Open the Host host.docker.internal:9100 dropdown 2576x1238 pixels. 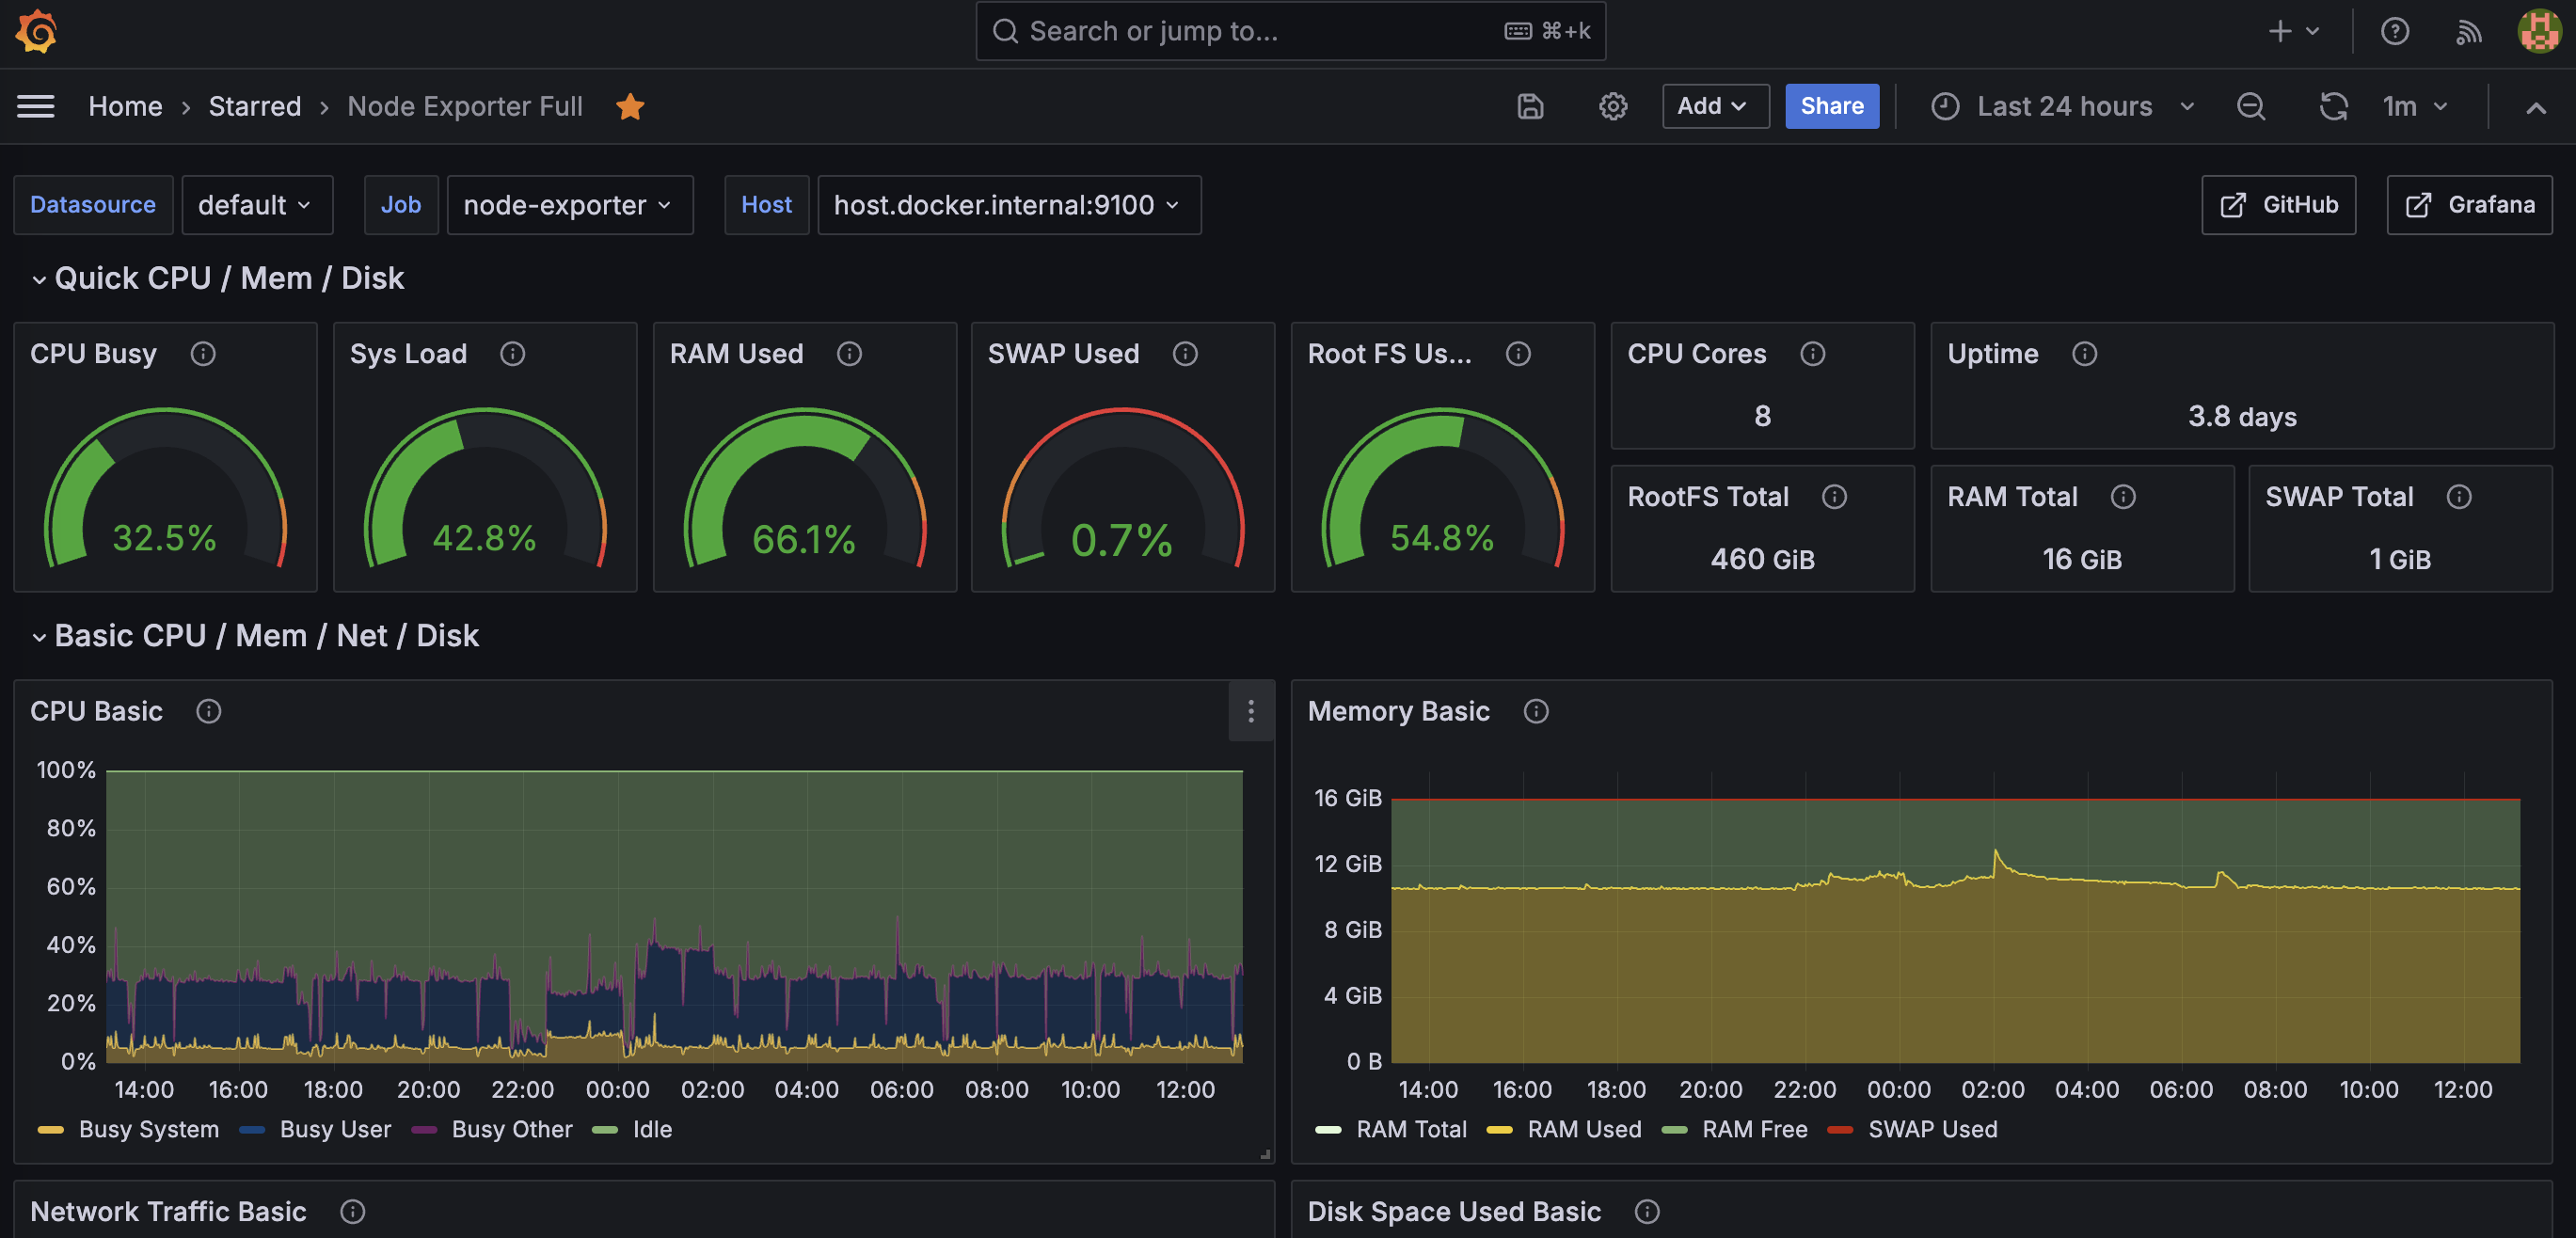1008,205
